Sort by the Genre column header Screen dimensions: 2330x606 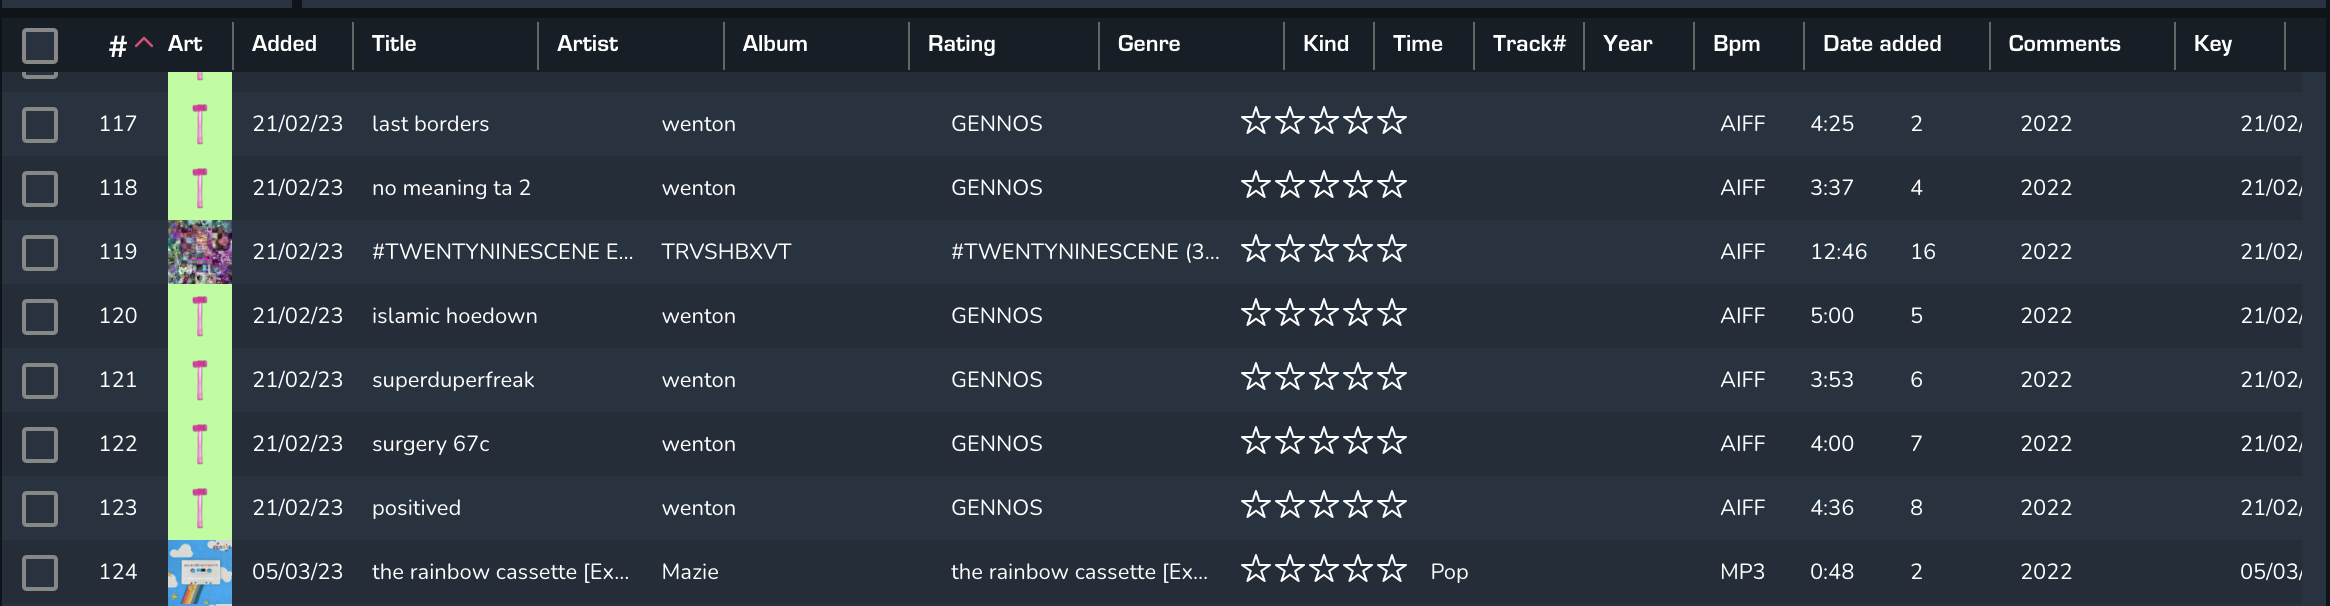(x=1149, y=44)
